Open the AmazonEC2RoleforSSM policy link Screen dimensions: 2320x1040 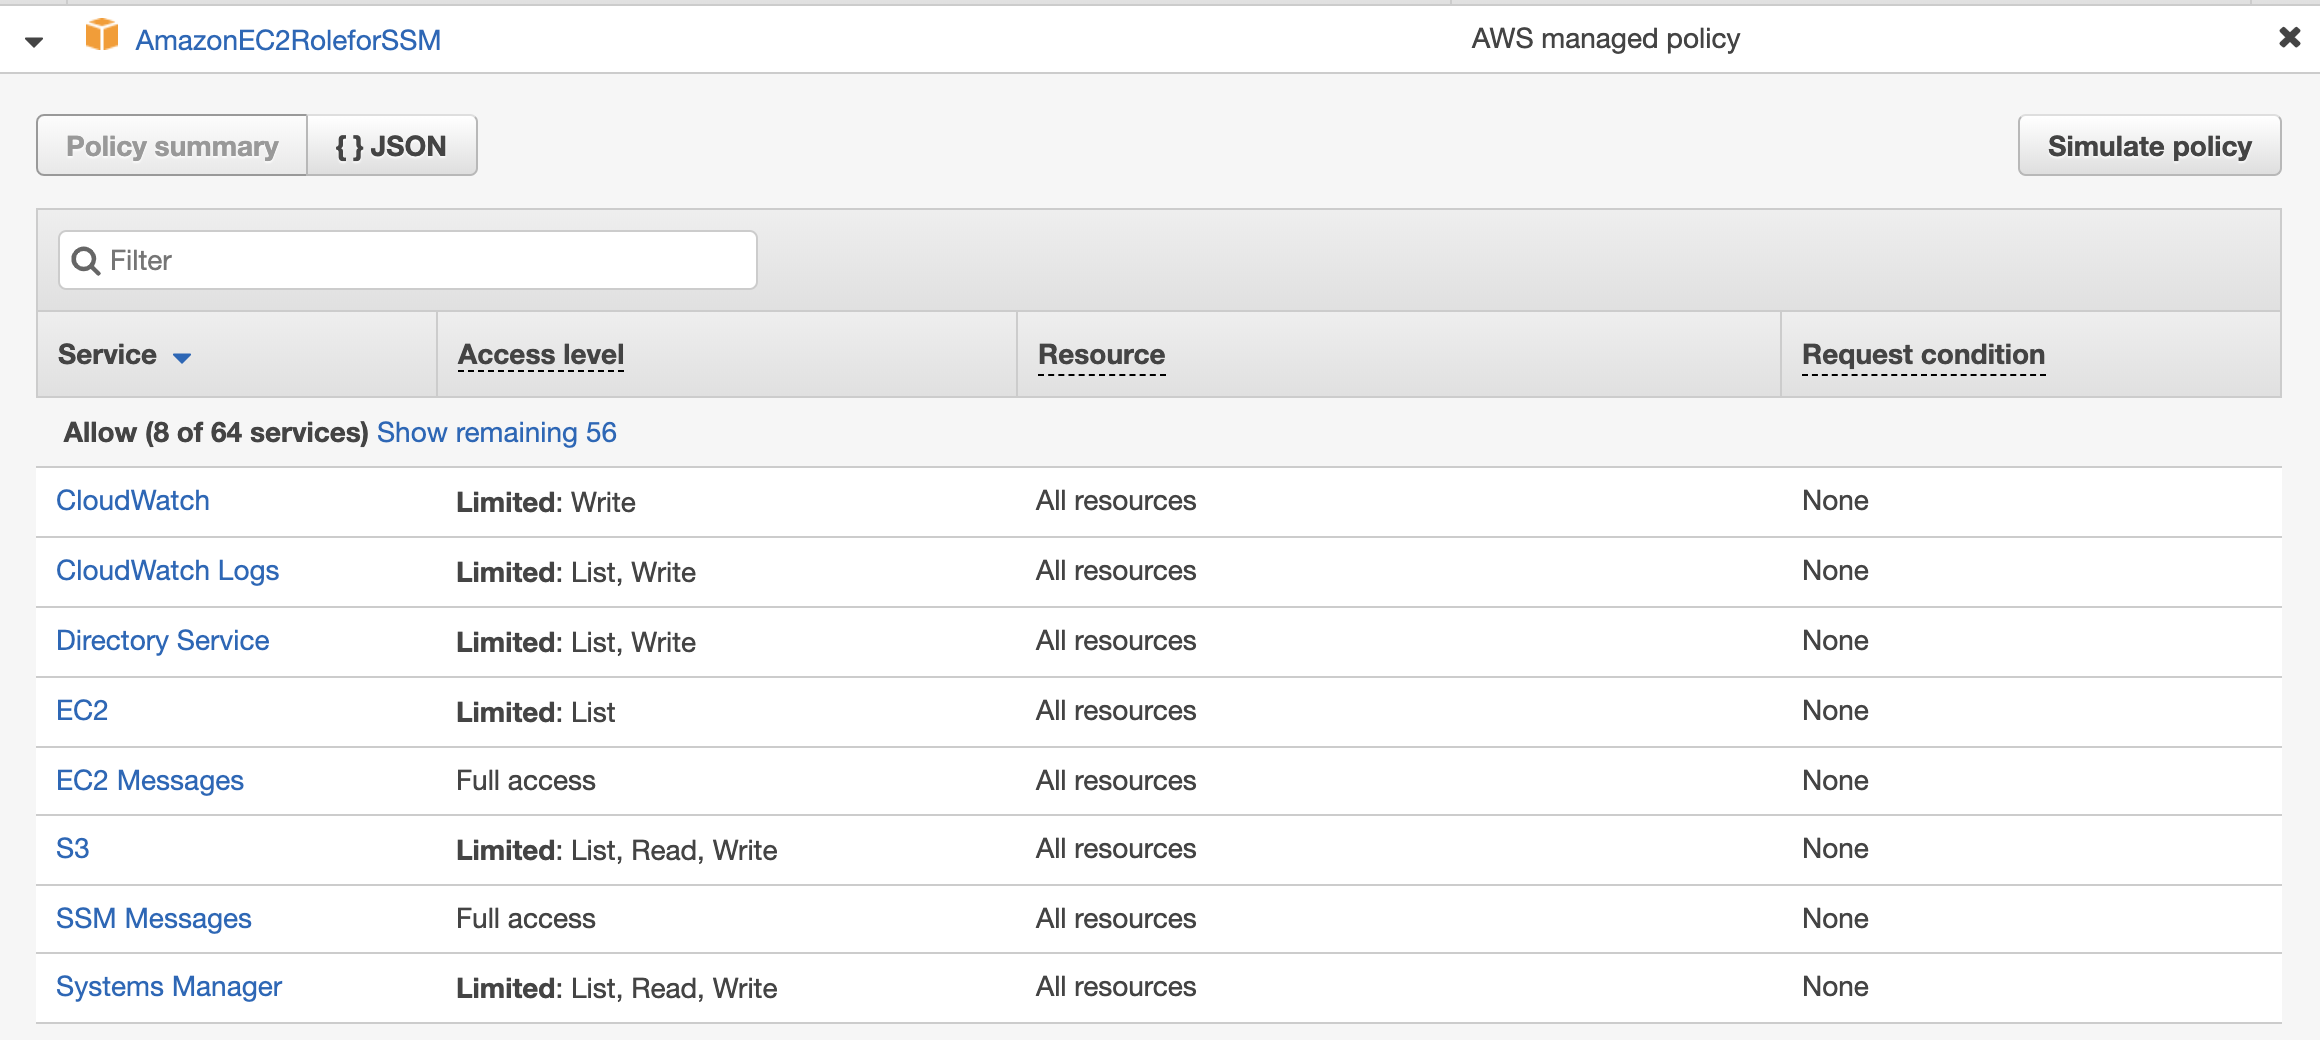pos(288,40)
